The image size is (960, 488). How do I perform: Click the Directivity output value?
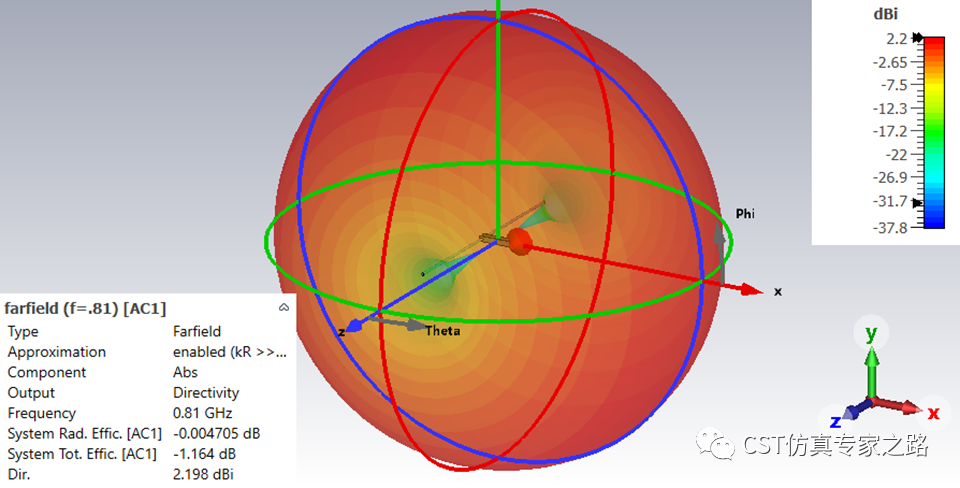tap(206, 392)
